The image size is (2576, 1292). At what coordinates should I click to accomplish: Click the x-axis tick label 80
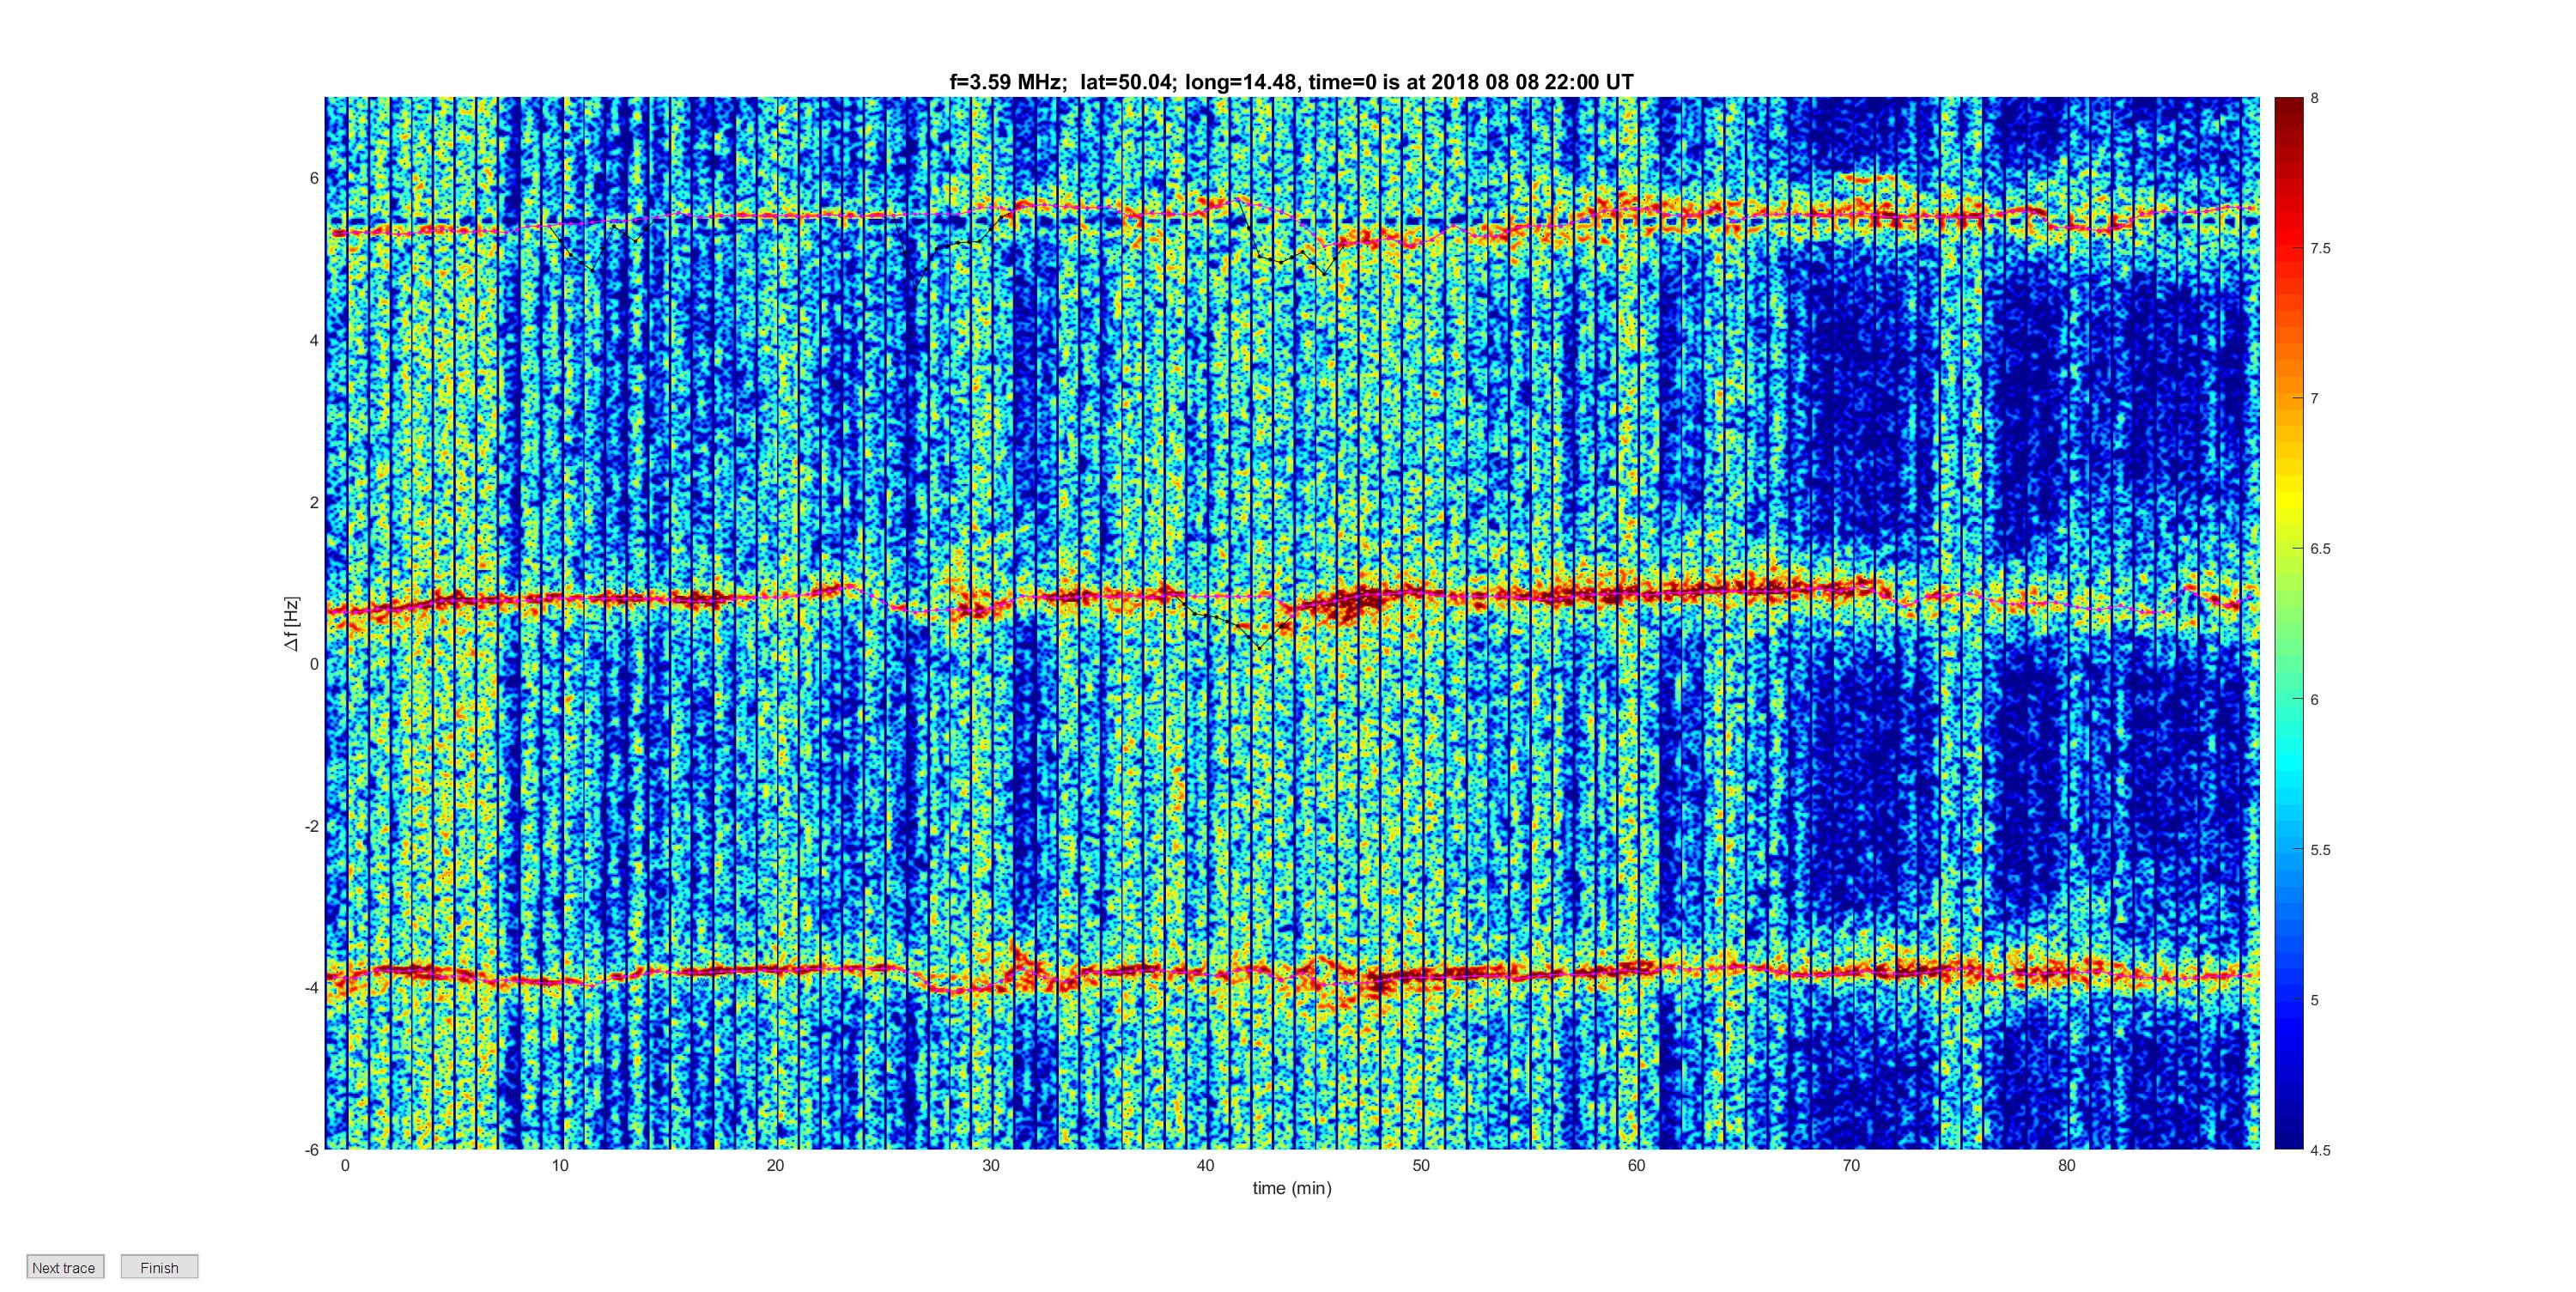point(2067,1166)
